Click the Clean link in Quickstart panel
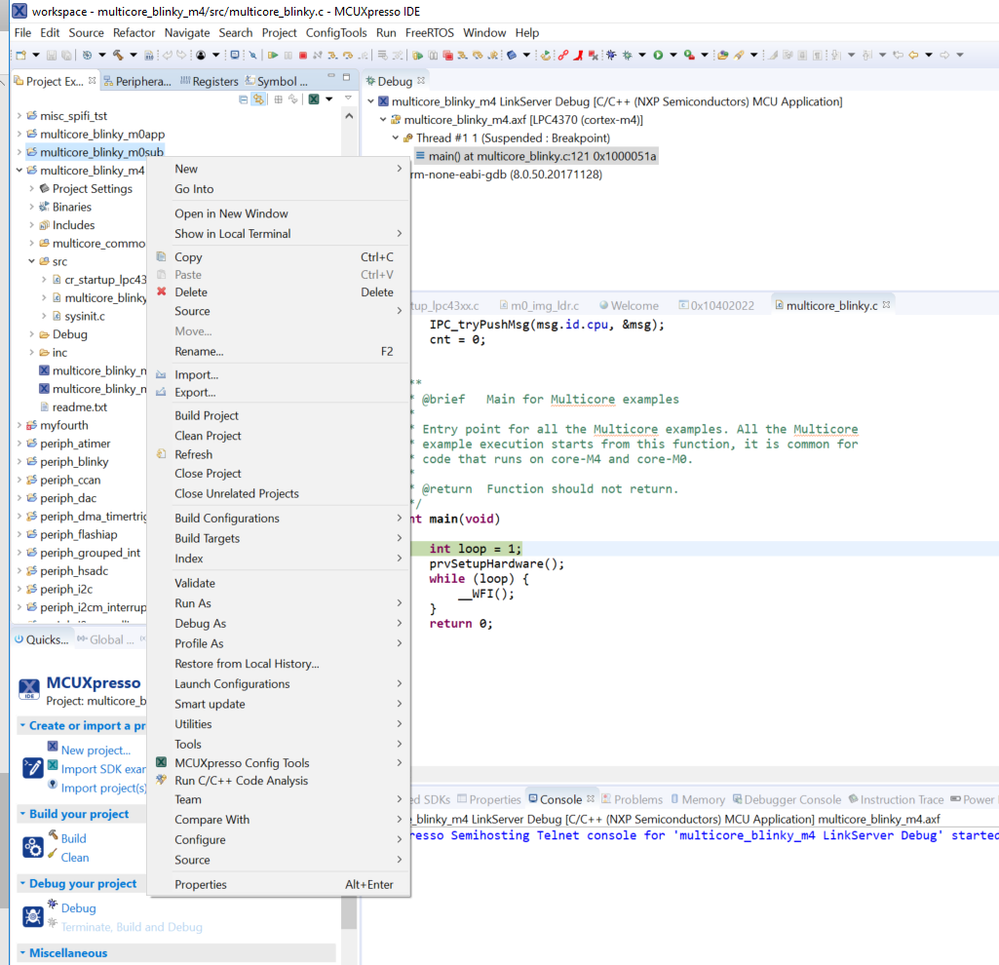 tap(75, 857)
